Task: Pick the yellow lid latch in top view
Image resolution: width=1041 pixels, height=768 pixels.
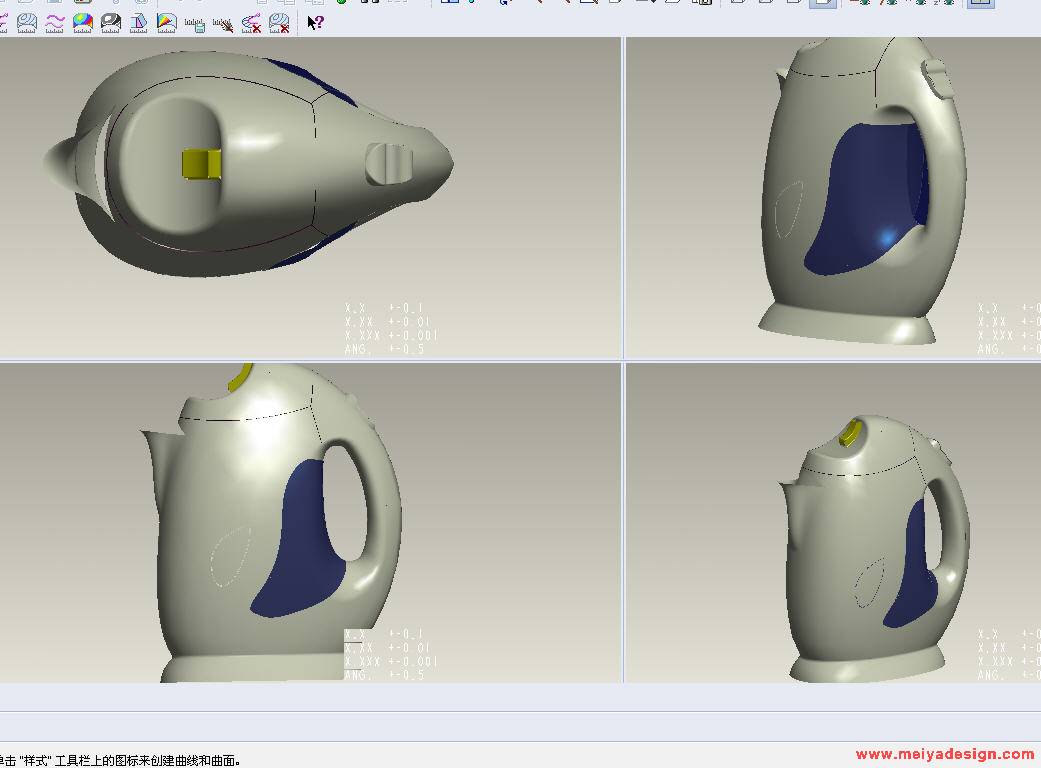Action: pyautogui.click(x=201, y=164)
